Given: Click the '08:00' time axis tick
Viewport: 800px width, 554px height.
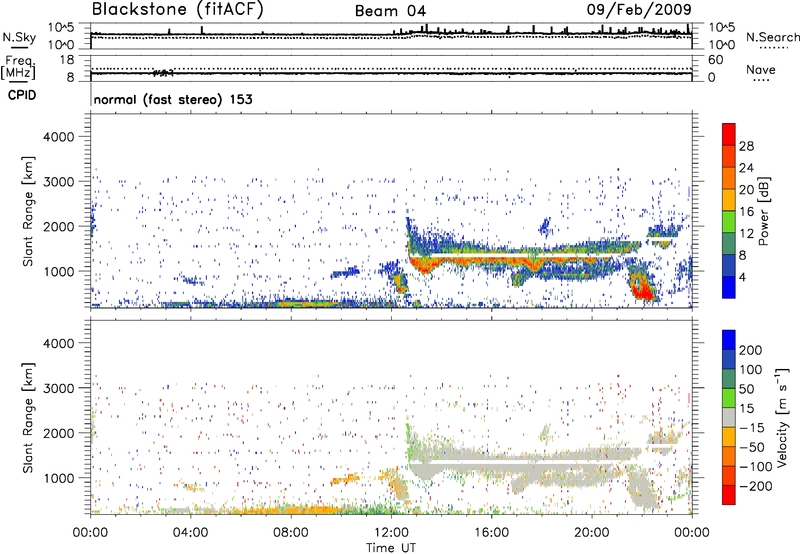Looking at the screenshot, I should pyautogui.click(x=291, y=533).
